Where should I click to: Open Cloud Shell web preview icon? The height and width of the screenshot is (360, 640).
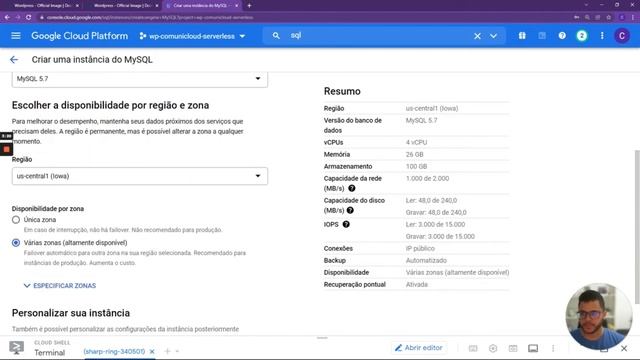point(513,348)
